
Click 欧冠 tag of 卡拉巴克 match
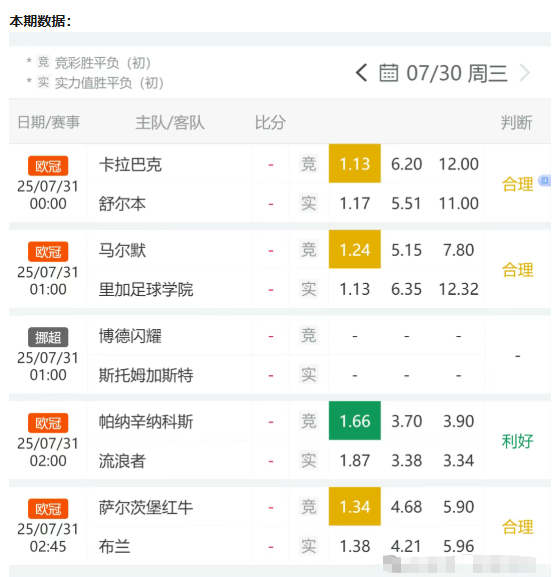48,166
